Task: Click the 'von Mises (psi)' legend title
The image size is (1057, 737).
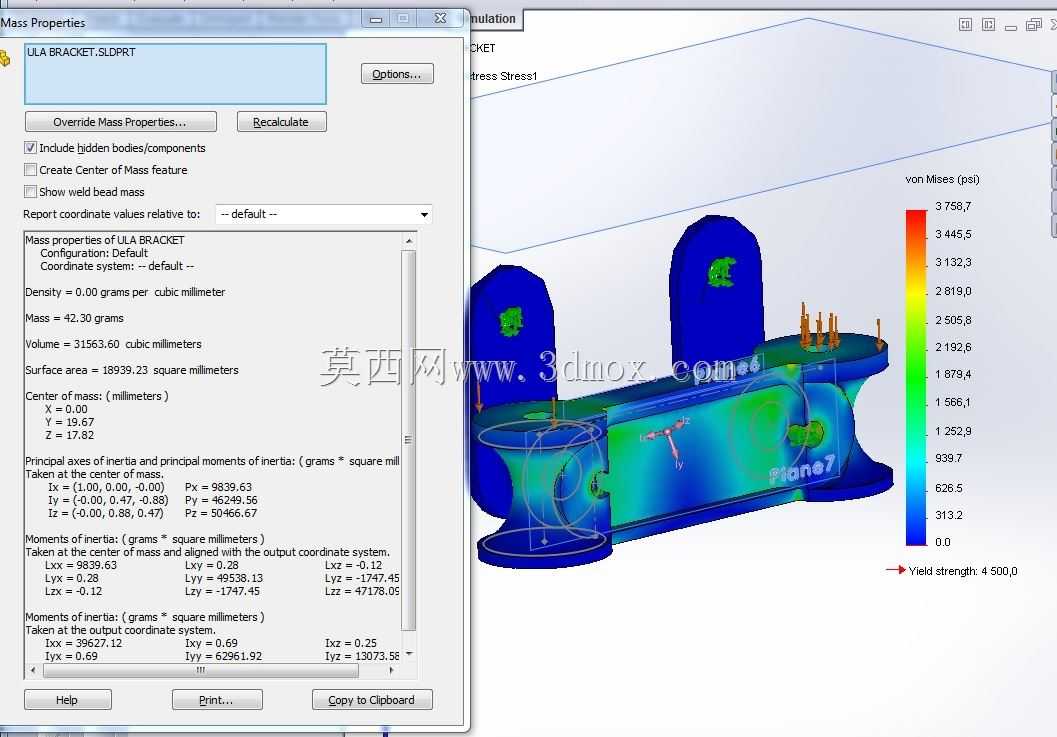Action: tap(942, 179)
